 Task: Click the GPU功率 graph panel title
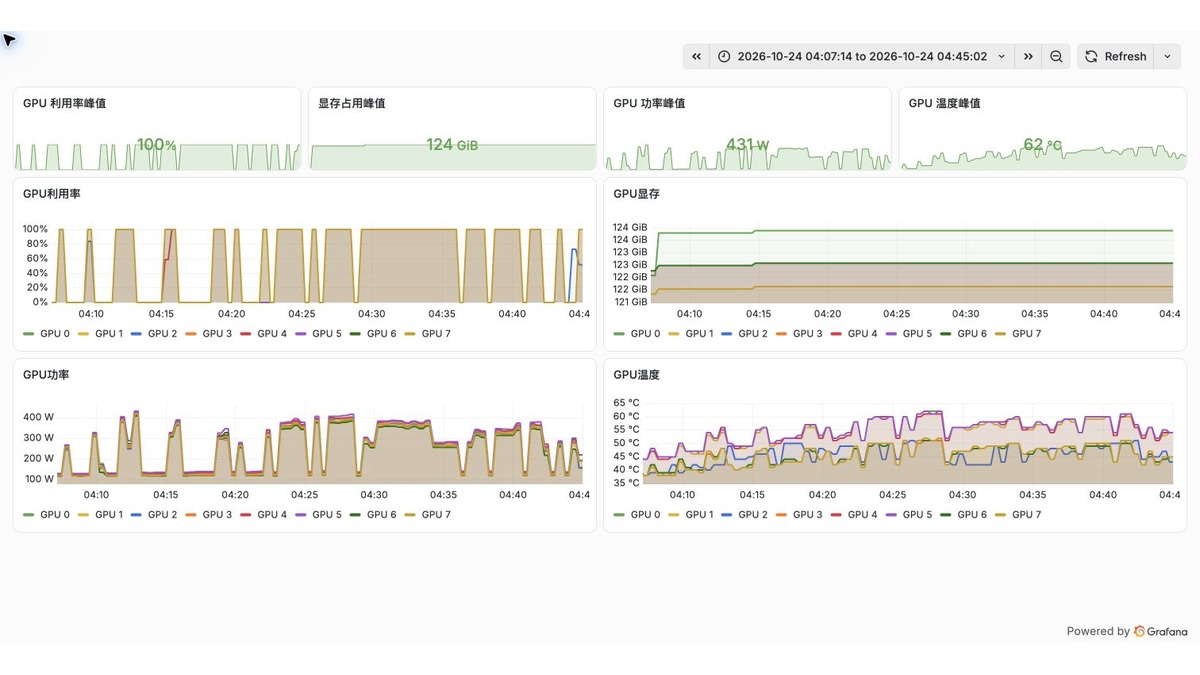tap(46, 375)
